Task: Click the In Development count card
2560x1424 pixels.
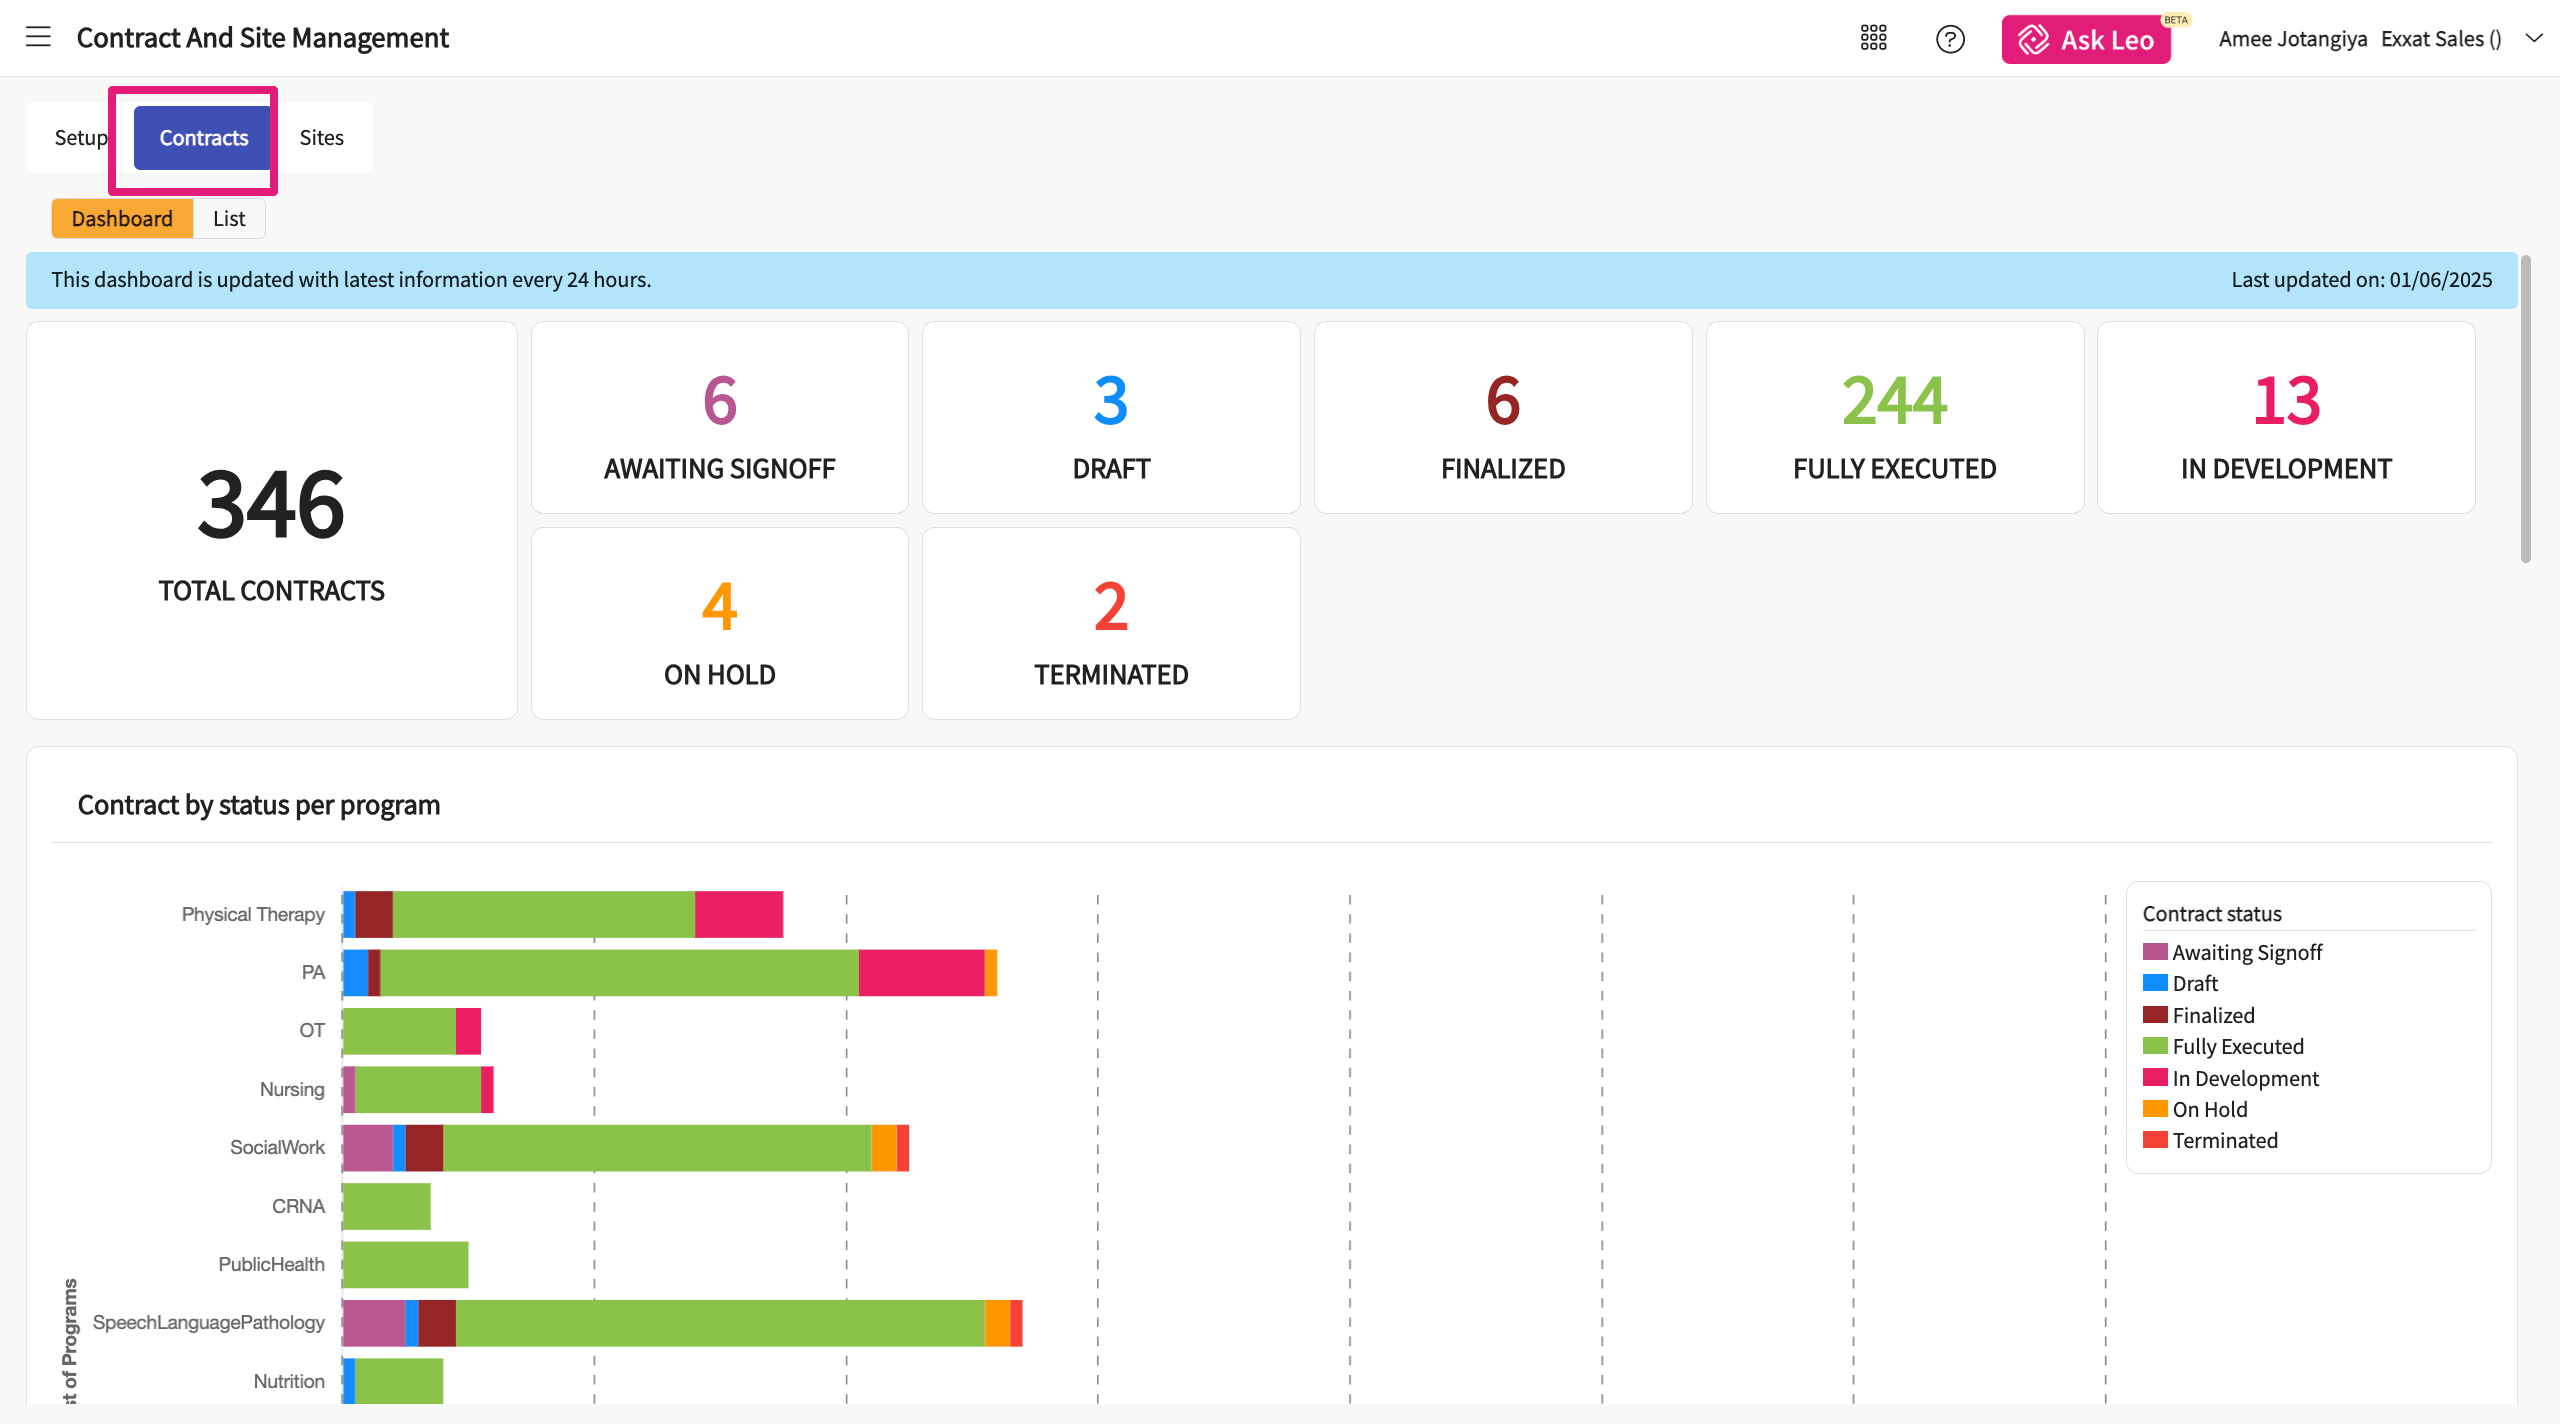Action: [x=2285, y=418]
